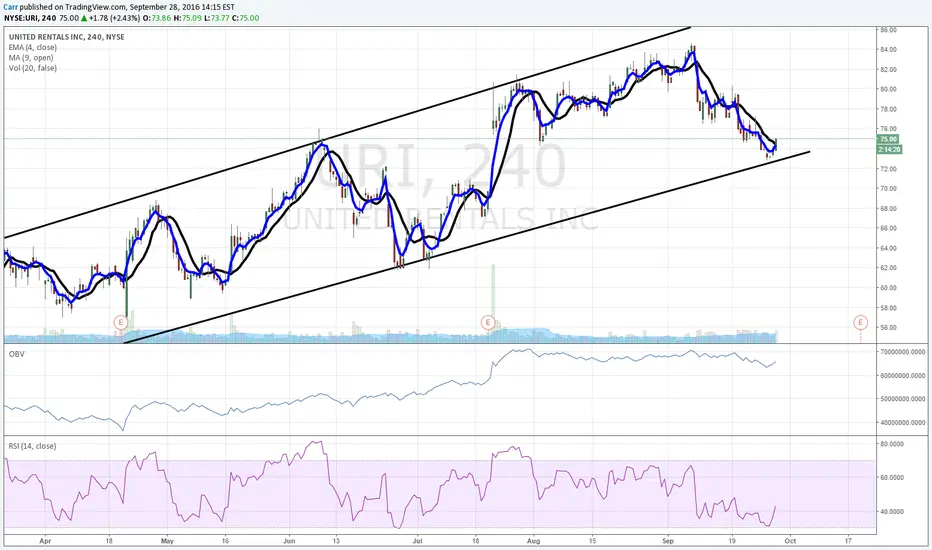Click the '80.0000' RSI axis label
The image size is (932, 550).
click(892, 444)
